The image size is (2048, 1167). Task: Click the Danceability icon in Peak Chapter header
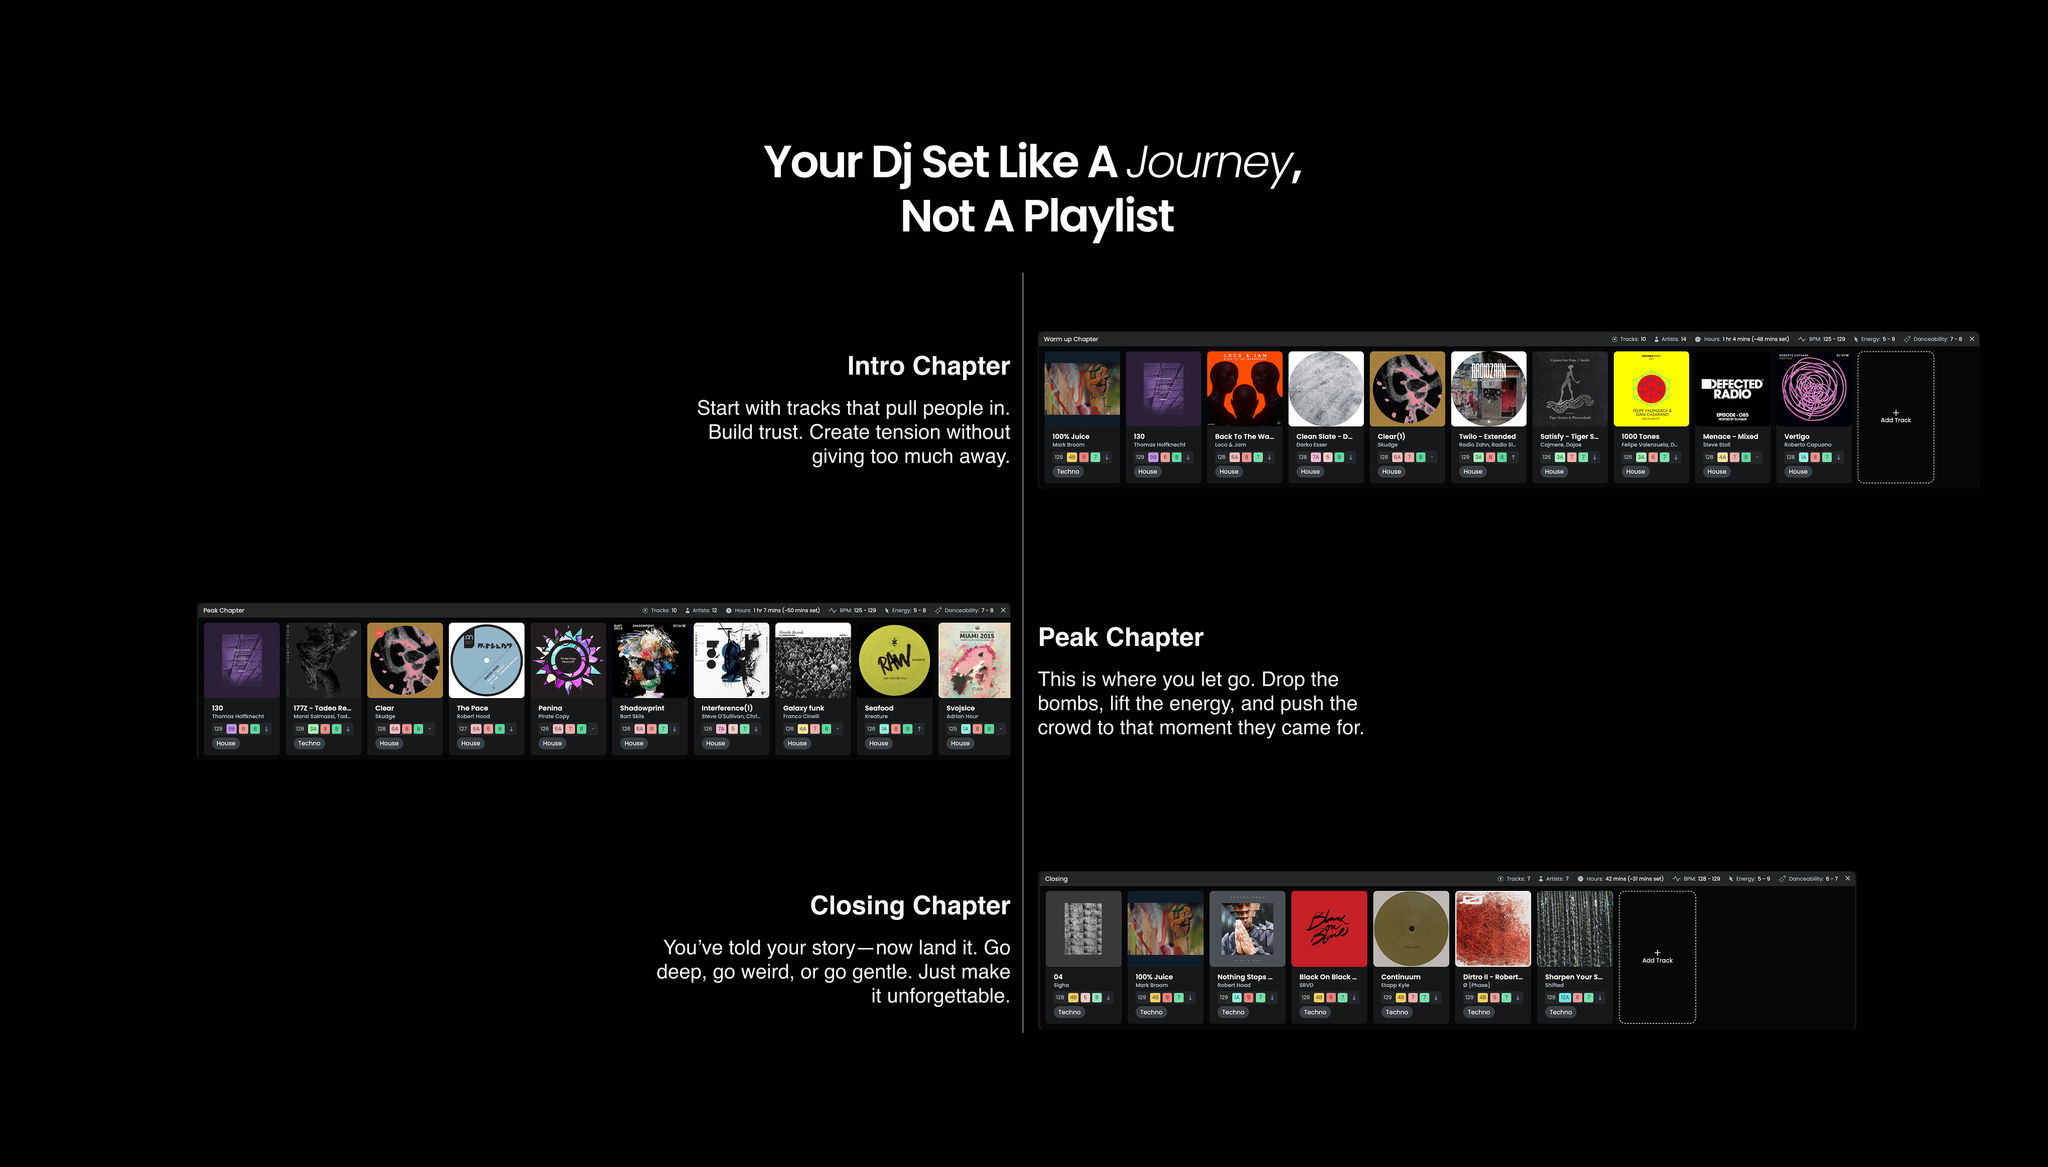point(938,610)
